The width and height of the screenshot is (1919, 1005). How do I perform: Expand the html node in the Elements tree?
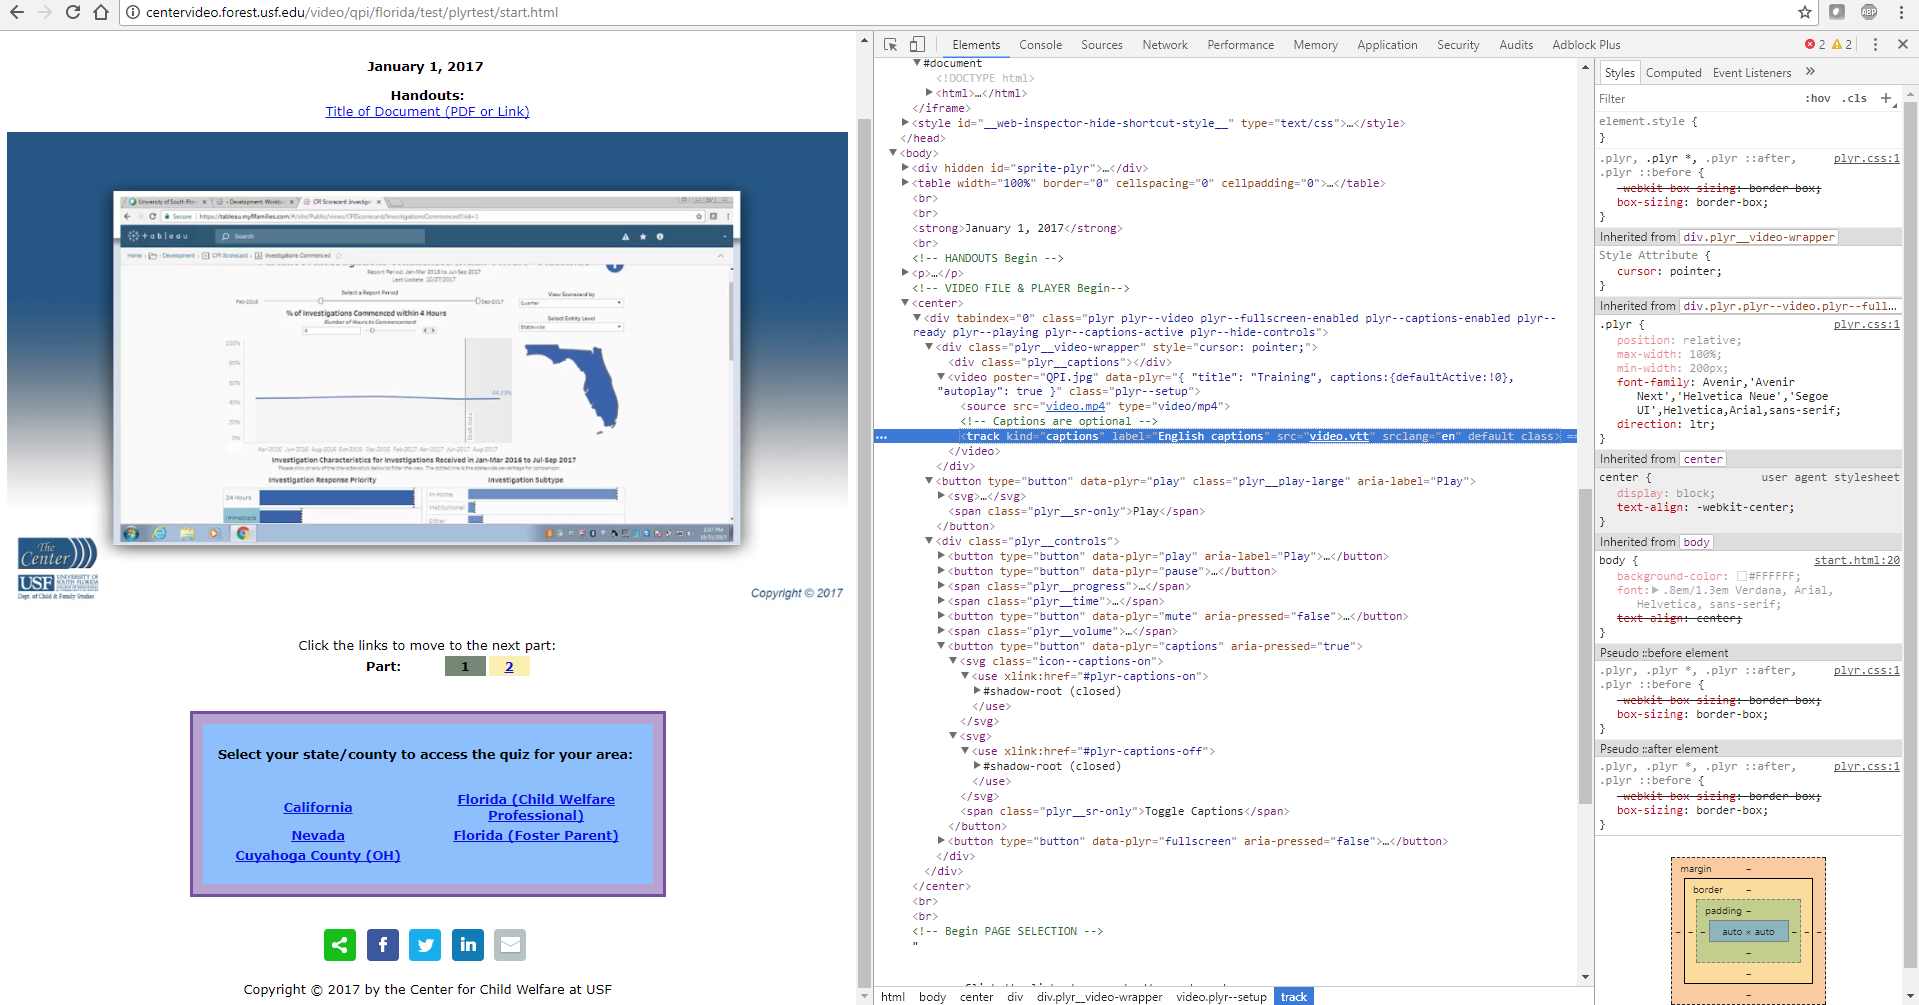(929, 92)
